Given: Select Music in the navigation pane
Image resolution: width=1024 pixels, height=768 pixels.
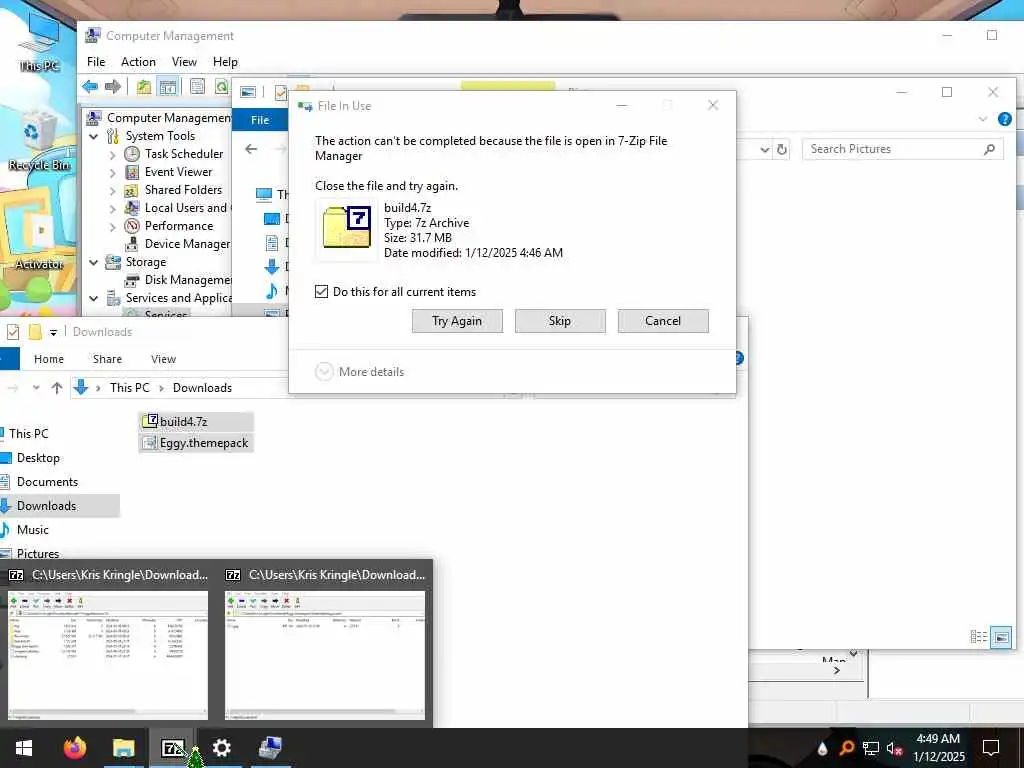Looking at the screenshot, I should coord(33,530).
